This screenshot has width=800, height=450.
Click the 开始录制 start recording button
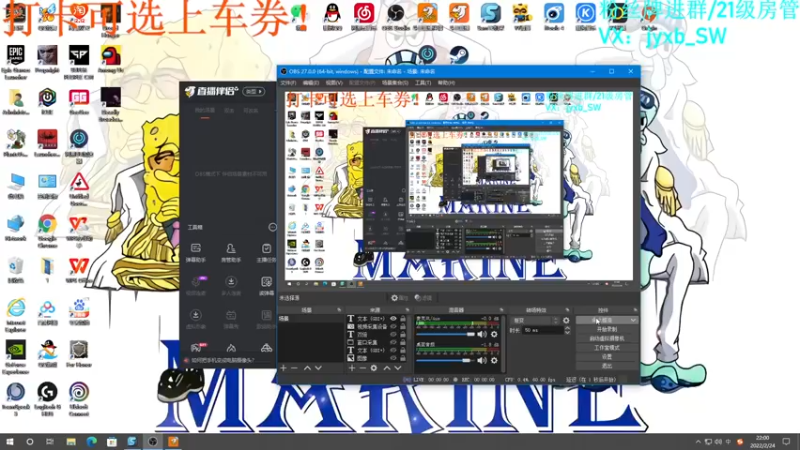tap(607, 330)
